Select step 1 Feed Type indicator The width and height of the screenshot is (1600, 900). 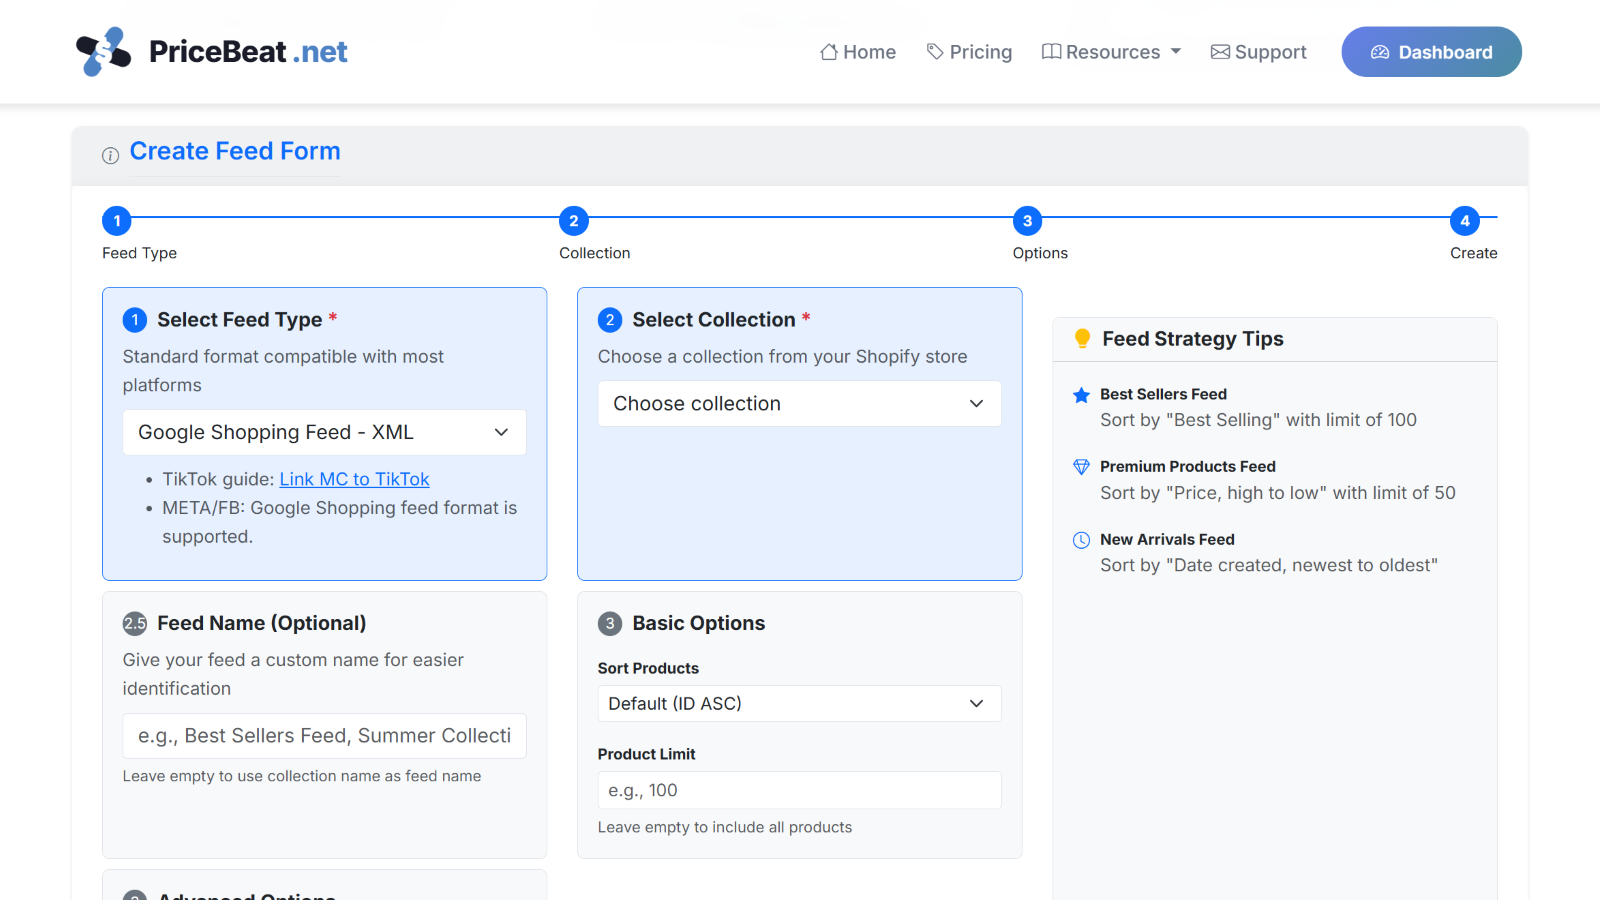point(116,221)
